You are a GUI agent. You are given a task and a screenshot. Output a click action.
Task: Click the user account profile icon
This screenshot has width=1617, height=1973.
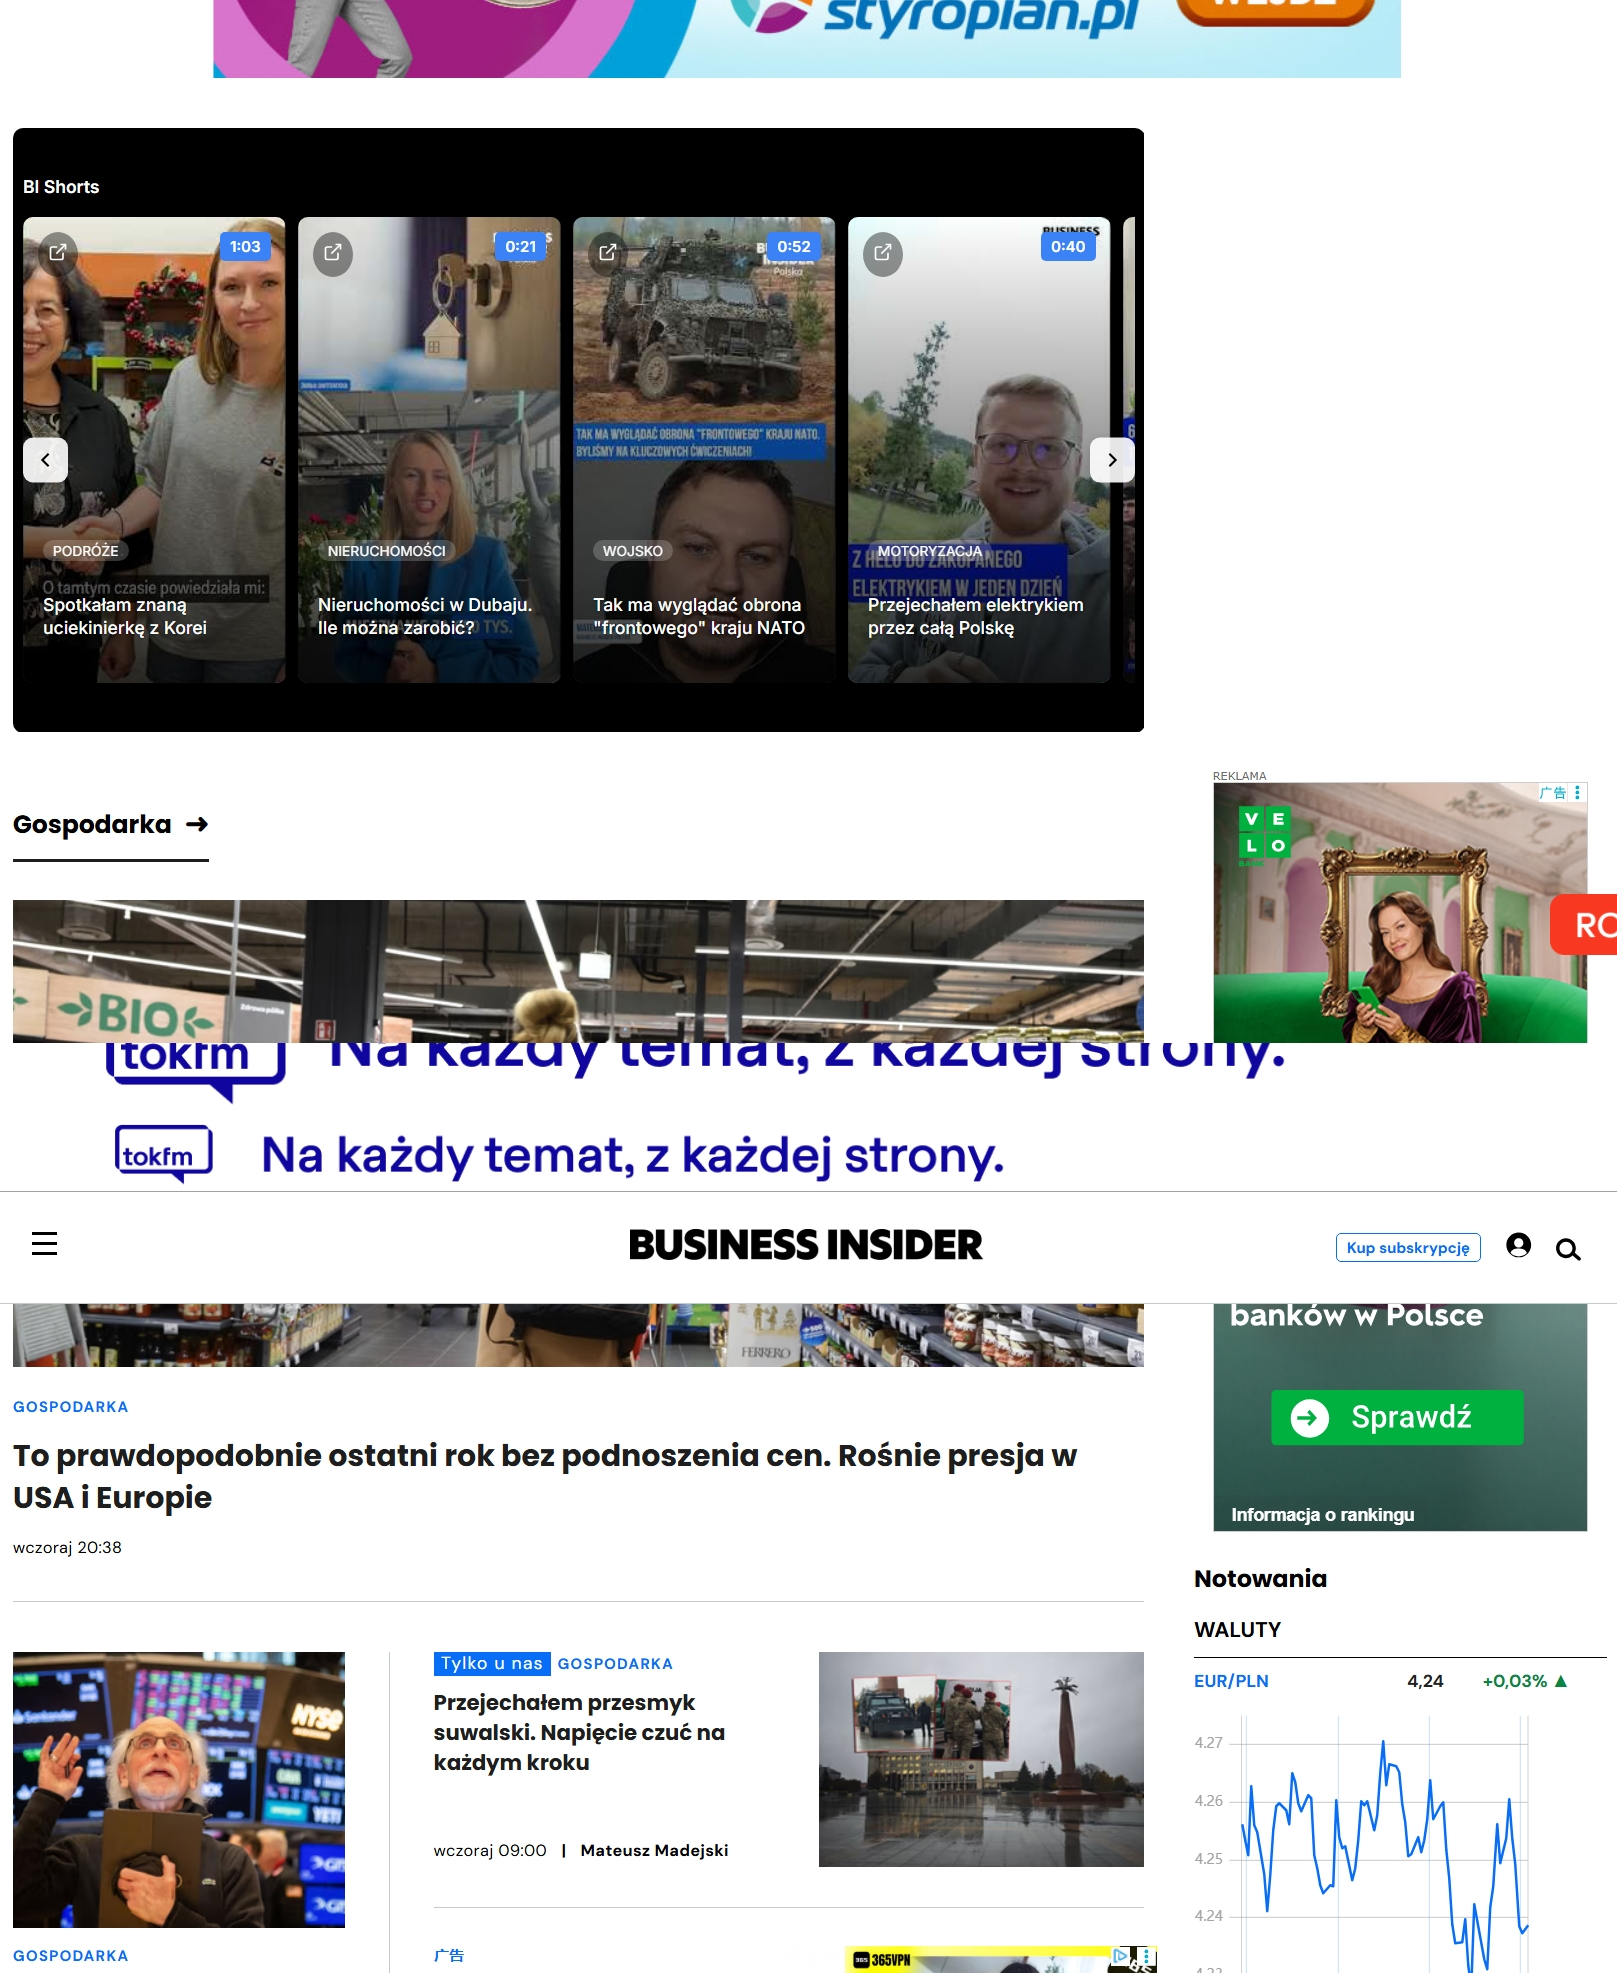pos(1518,1245)
